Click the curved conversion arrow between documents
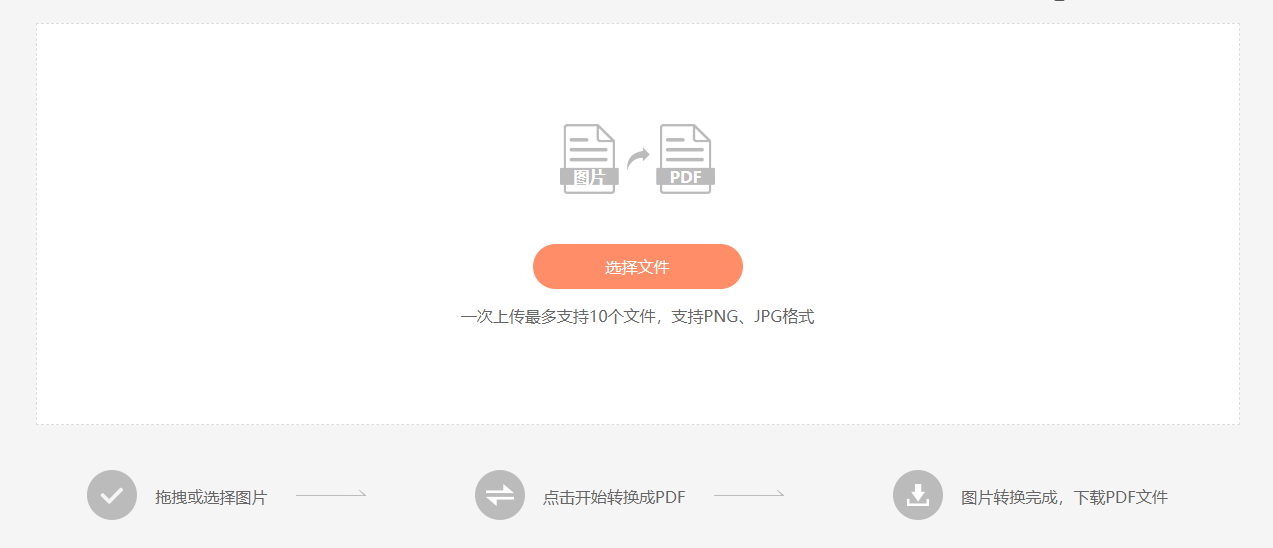The height and width of the screenshot is (548, 1273). click(x=638, y=158)
